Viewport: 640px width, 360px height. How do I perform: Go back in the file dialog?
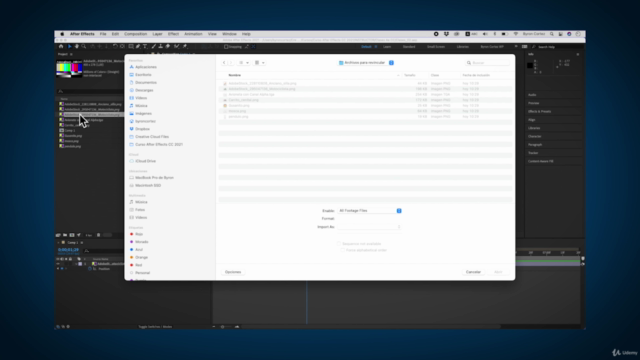coord(224,63)
